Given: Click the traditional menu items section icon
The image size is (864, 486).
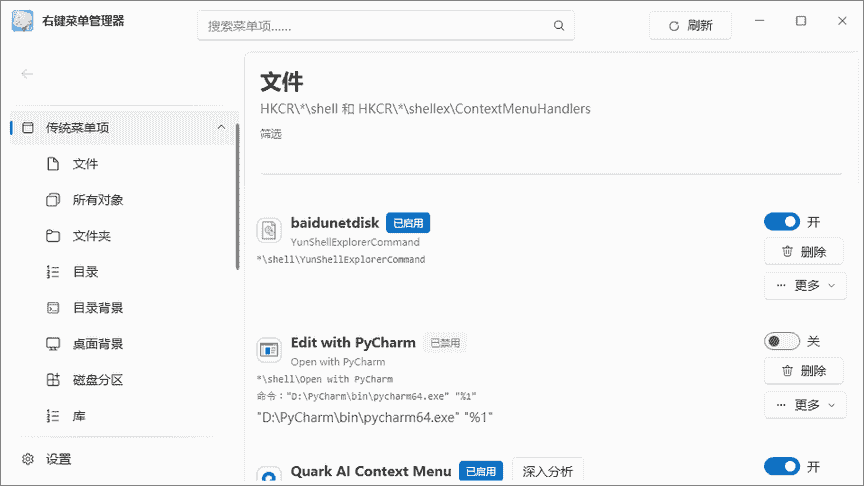Looking at the screenshot, I should [28, 128].
